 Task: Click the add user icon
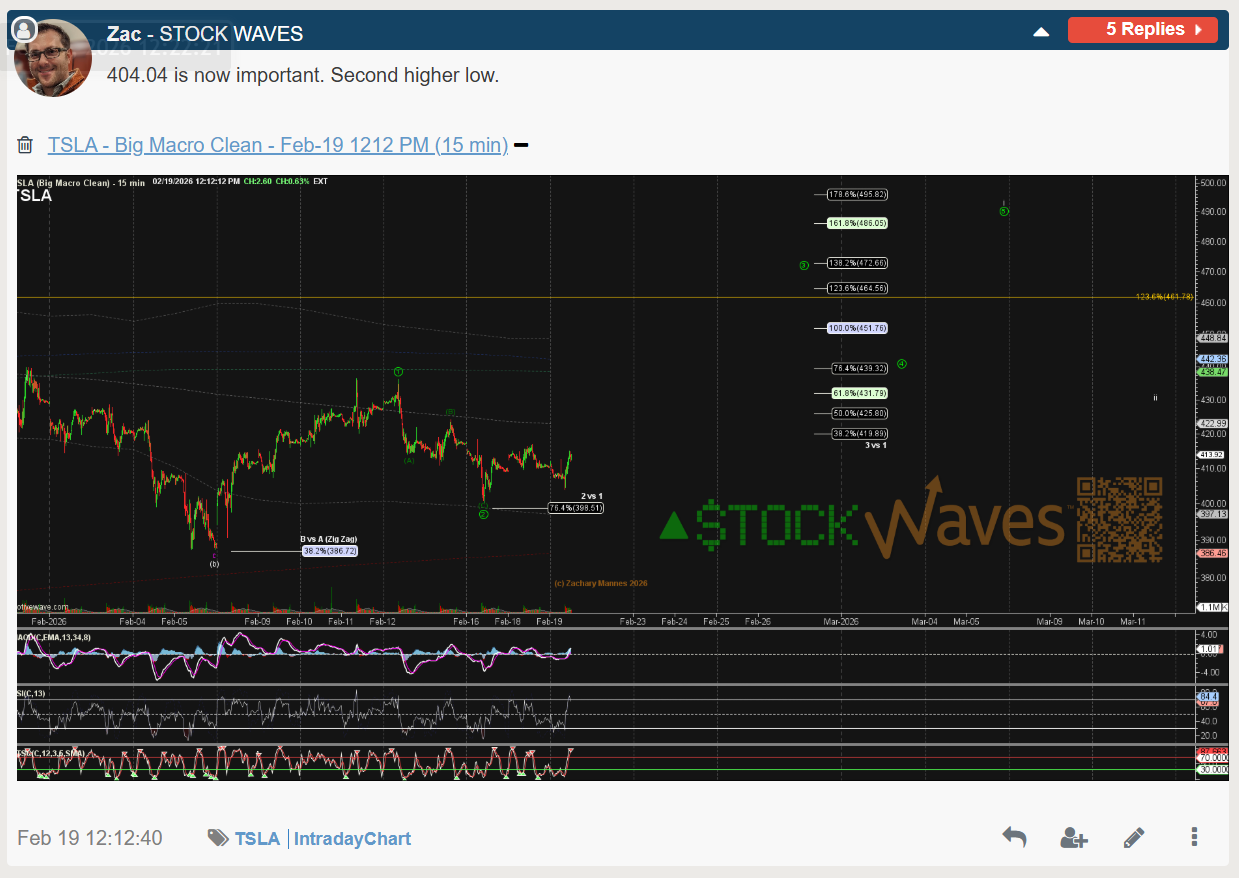click(x=1074, y=837)
